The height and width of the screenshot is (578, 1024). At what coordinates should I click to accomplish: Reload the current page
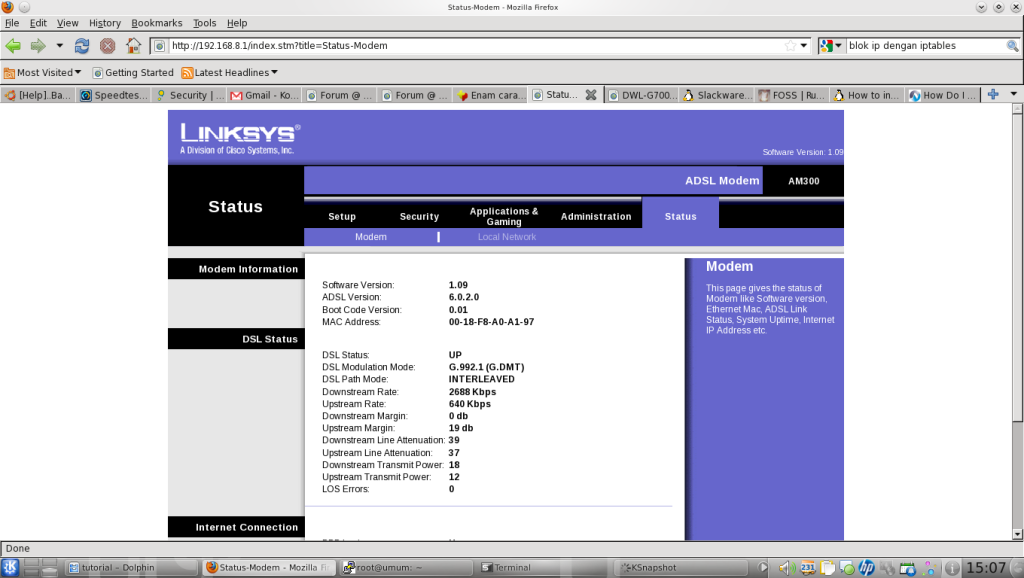(x=82, y=46)
